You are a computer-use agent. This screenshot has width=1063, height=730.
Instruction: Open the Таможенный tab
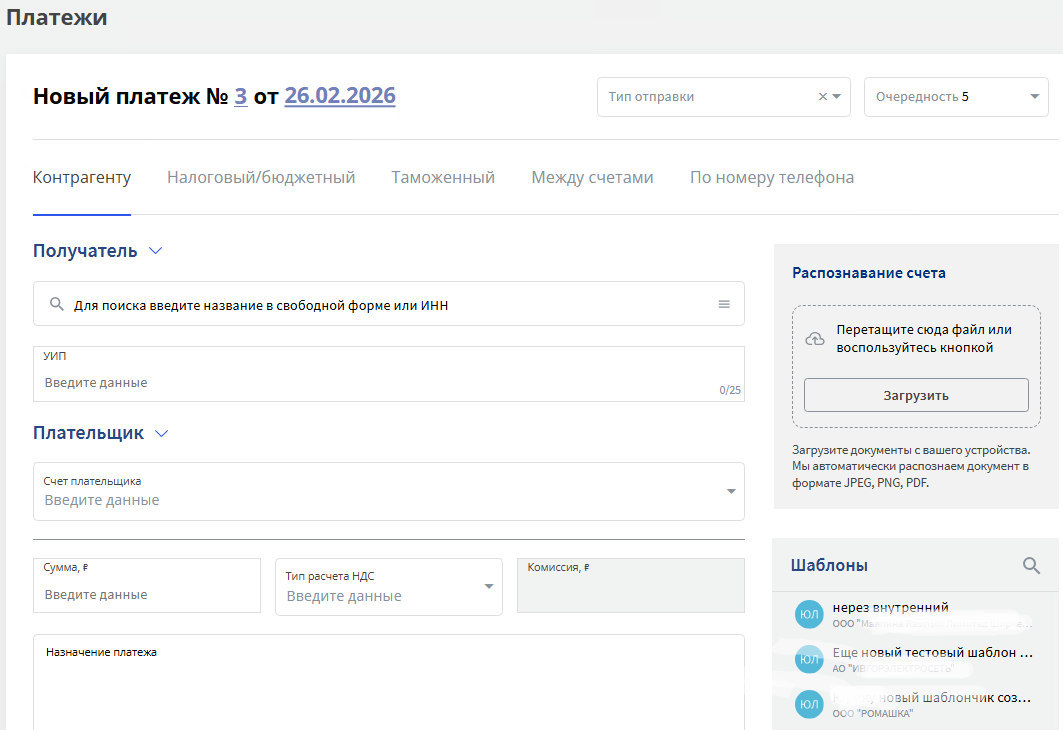click(443, 178)
